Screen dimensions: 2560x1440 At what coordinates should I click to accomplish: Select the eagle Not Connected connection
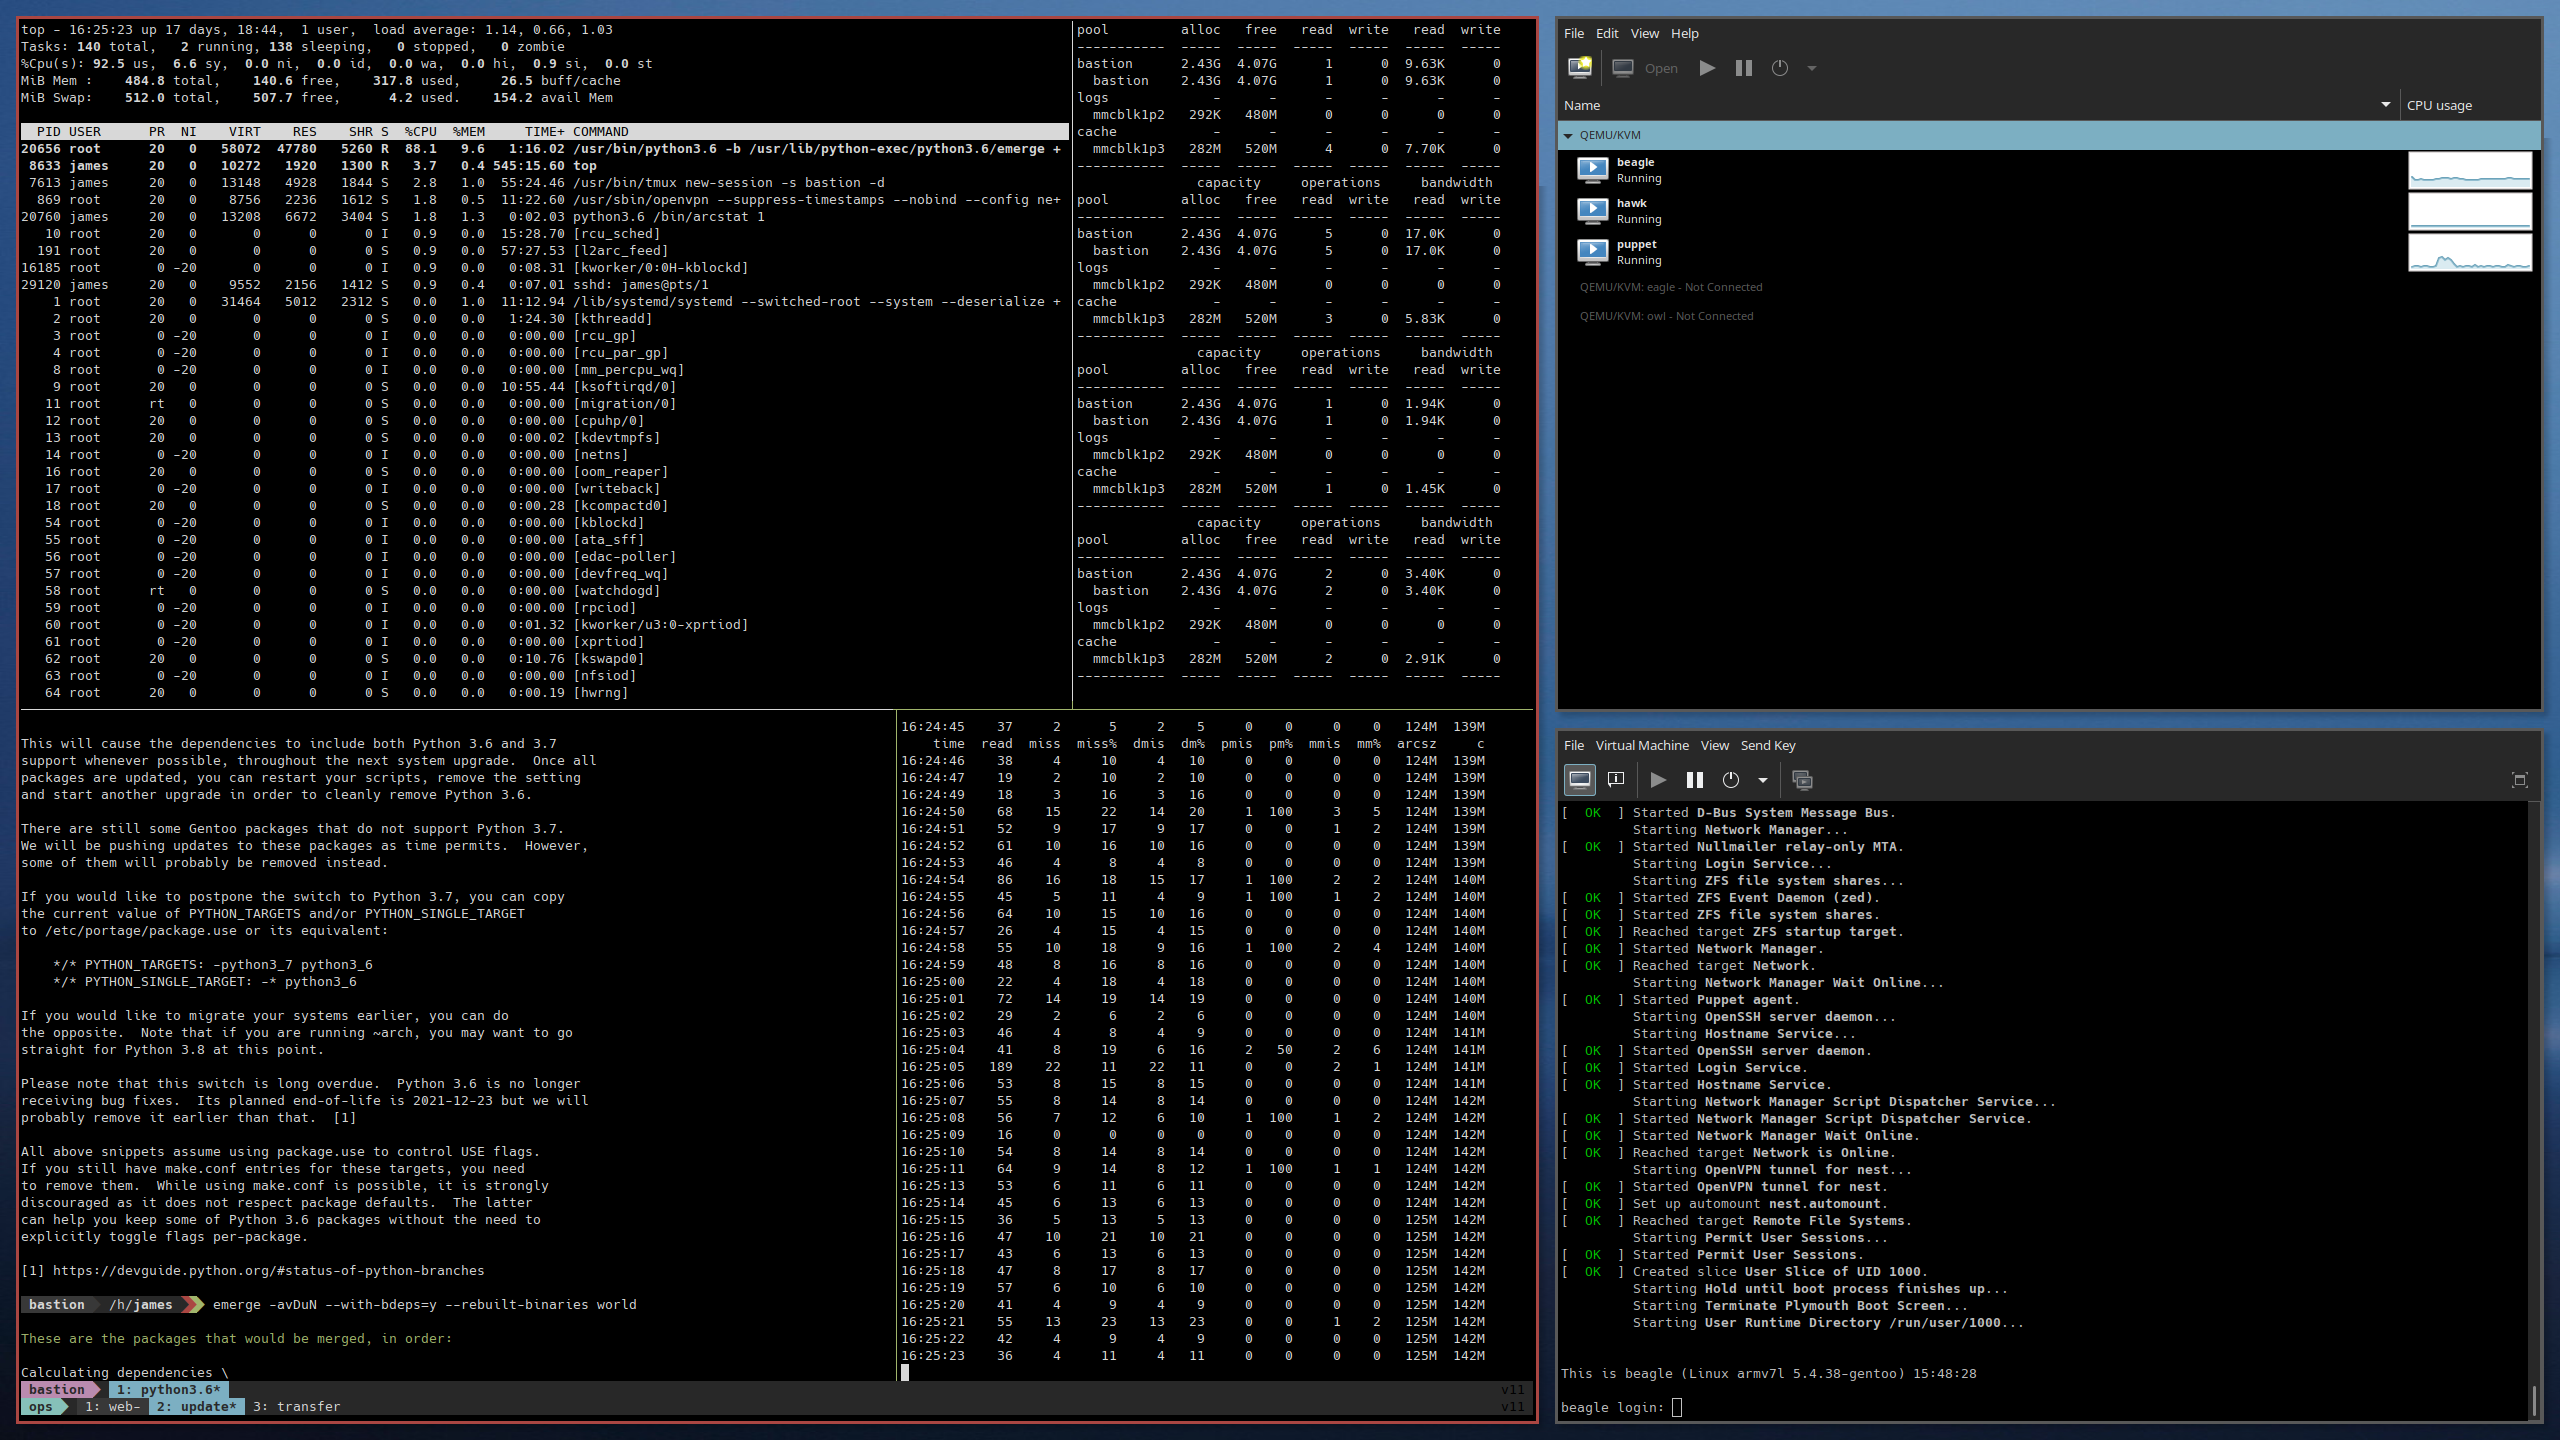pyautogui.click(x=1670, y=287)
